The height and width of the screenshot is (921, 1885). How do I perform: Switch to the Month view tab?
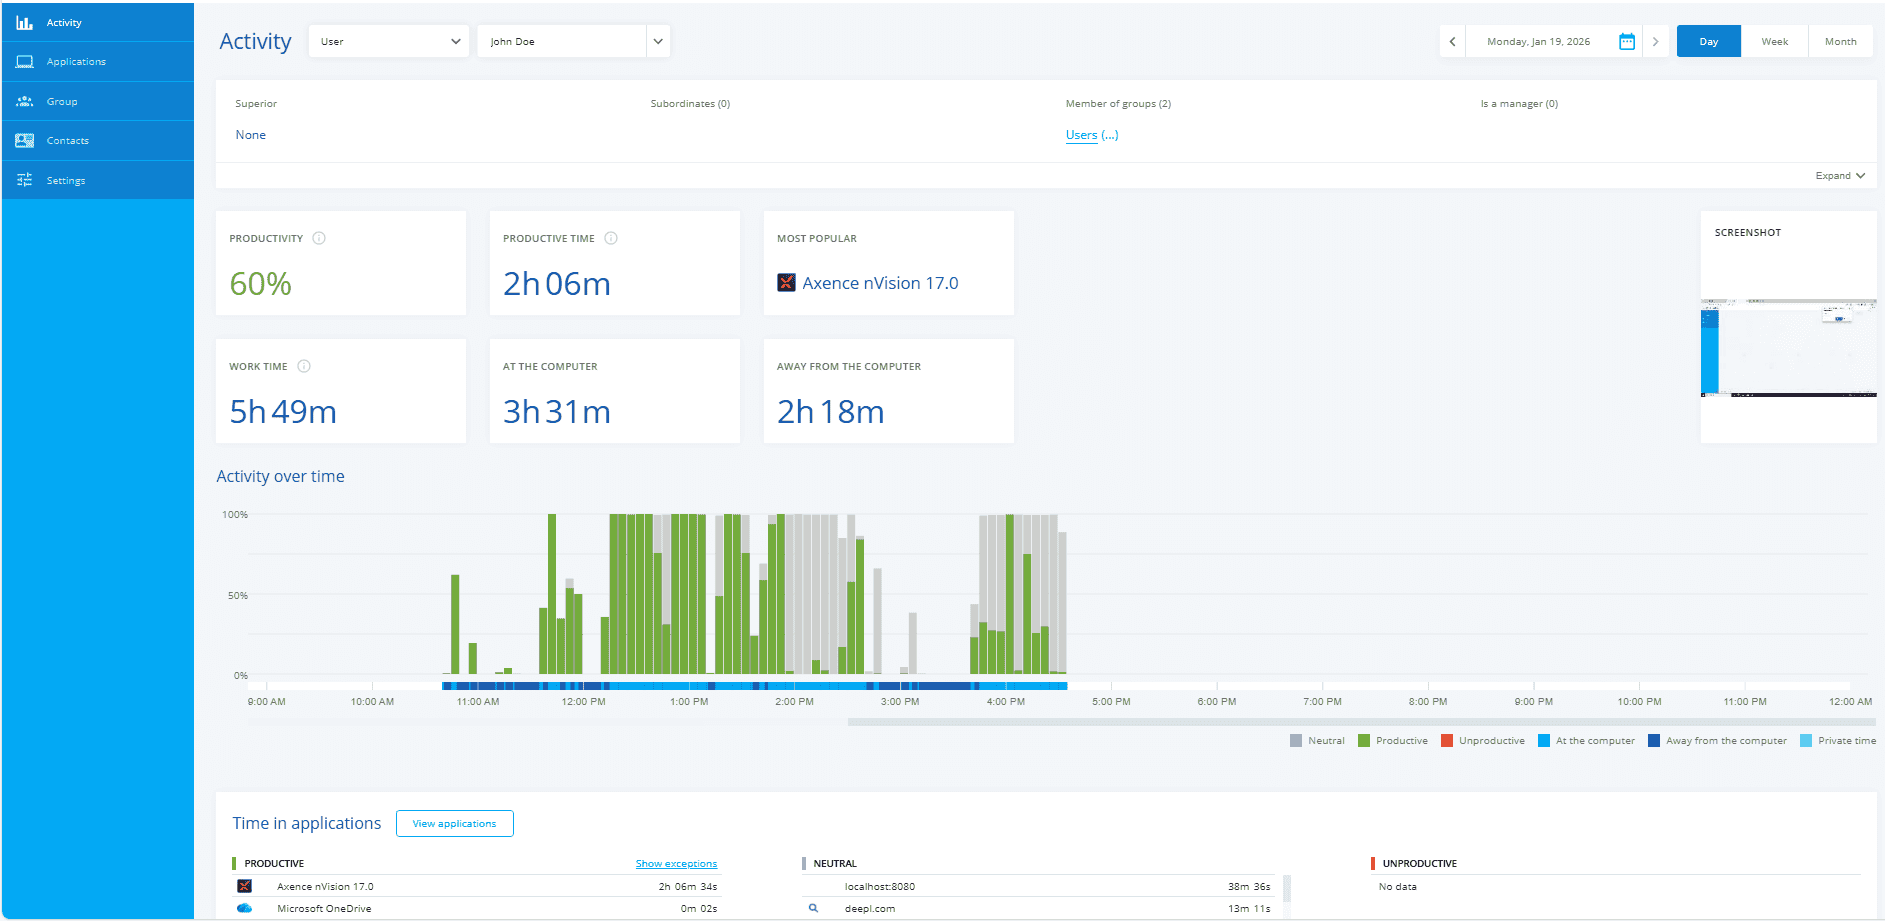pos(1840,42)
